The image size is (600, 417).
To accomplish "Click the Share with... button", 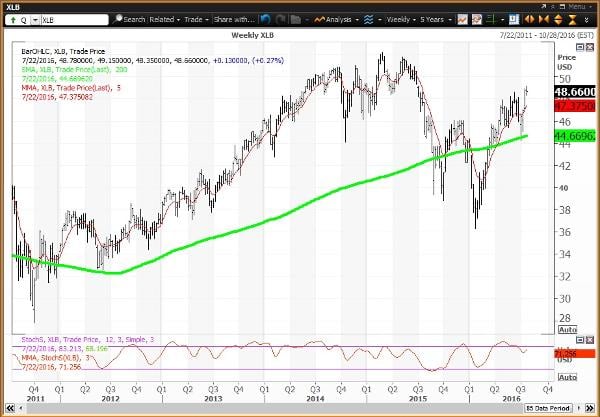I will tap(234, 20).
